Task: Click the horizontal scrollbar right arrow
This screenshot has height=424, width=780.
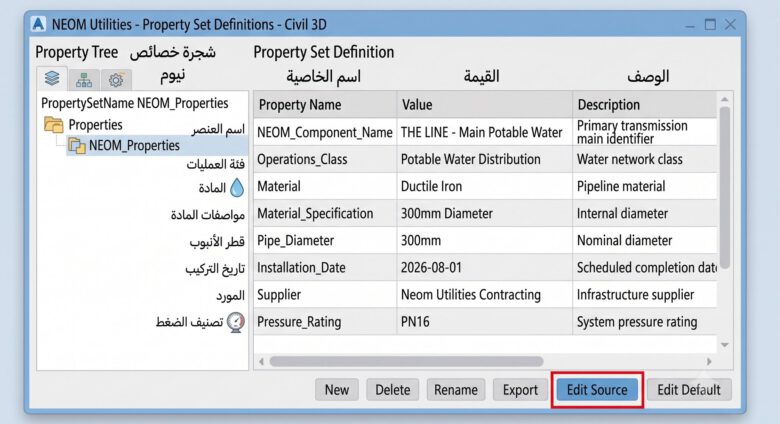Action: coord(709,361)
